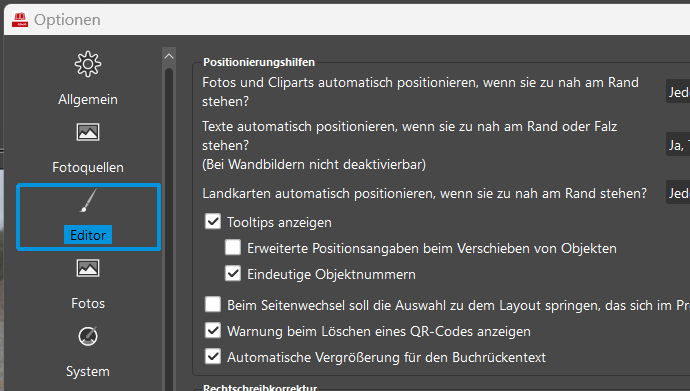This screenshot has width=690, height=391.
Task: Open the Fotos picture icon
Action: tap(88, 268)
